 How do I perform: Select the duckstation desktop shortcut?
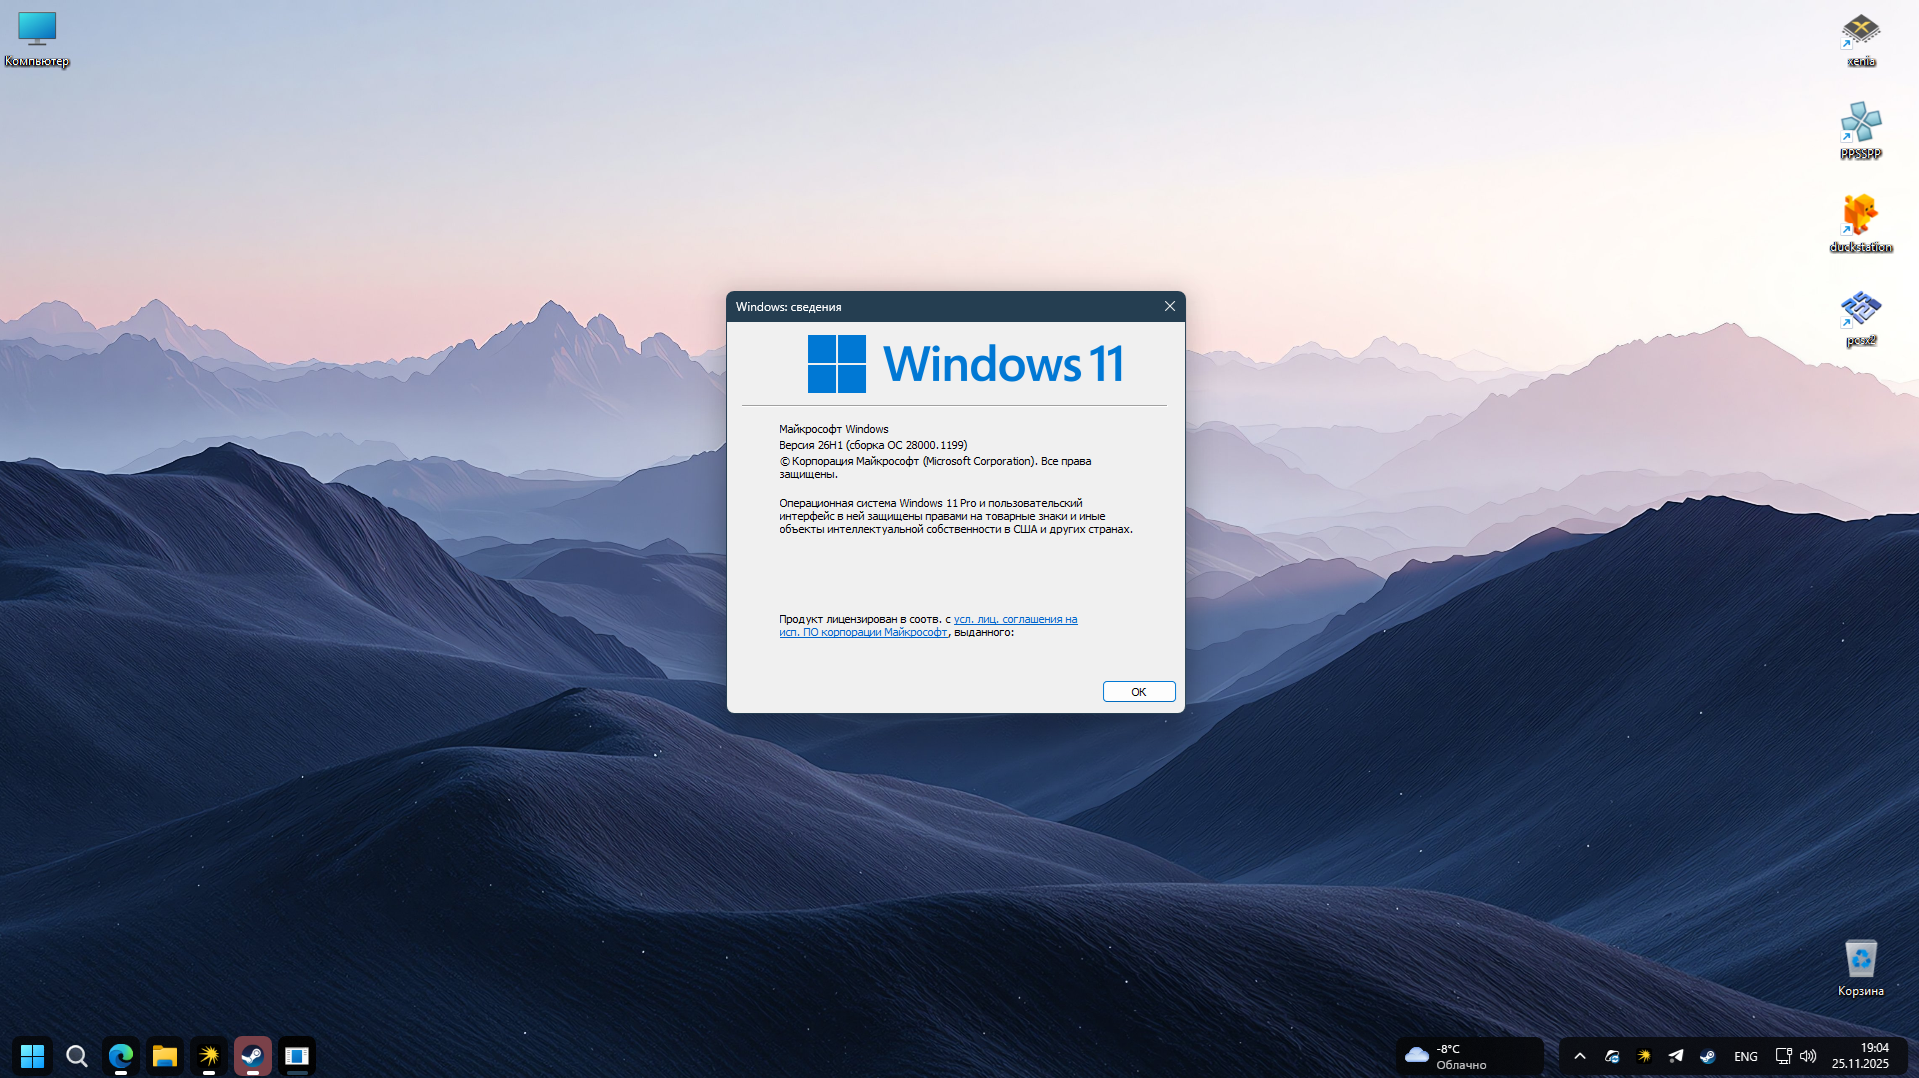[x=1860, y=224]
